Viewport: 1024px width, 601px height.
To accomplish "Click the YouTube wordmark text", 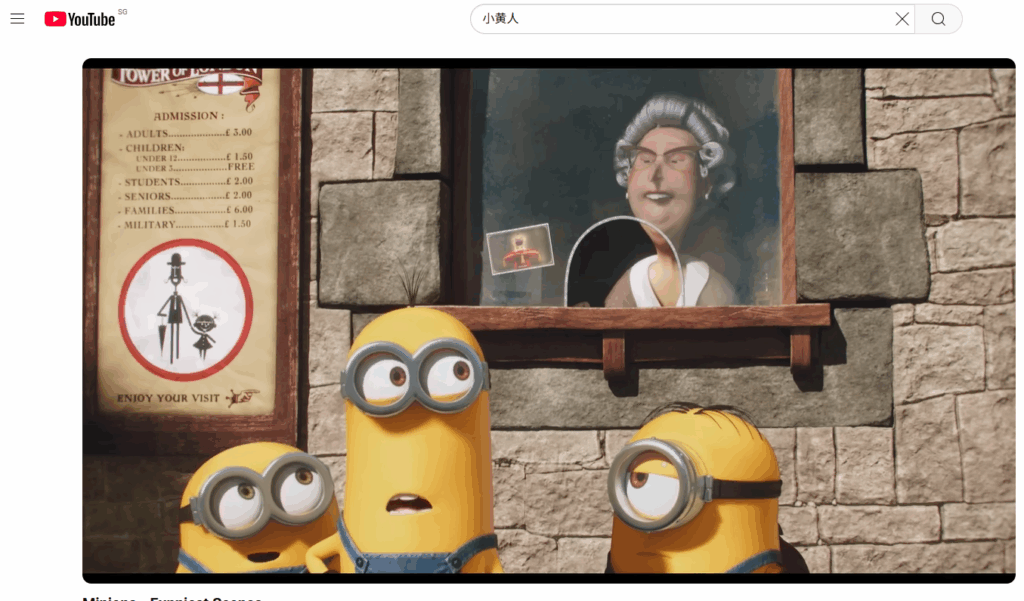I will click(x=92, y=19).
